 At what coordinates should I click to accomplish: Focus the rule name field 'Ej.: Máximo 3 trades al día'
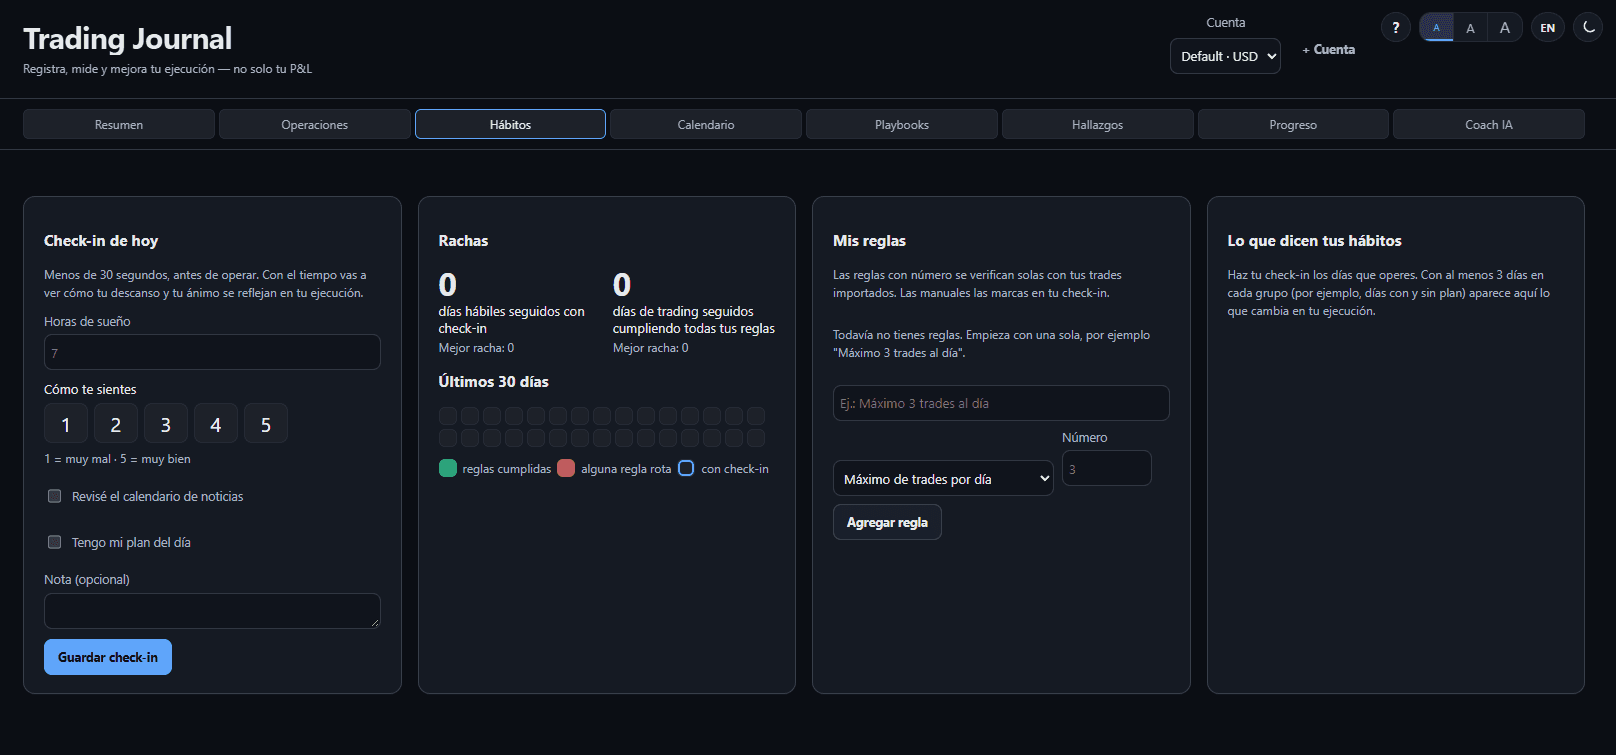1001,403
